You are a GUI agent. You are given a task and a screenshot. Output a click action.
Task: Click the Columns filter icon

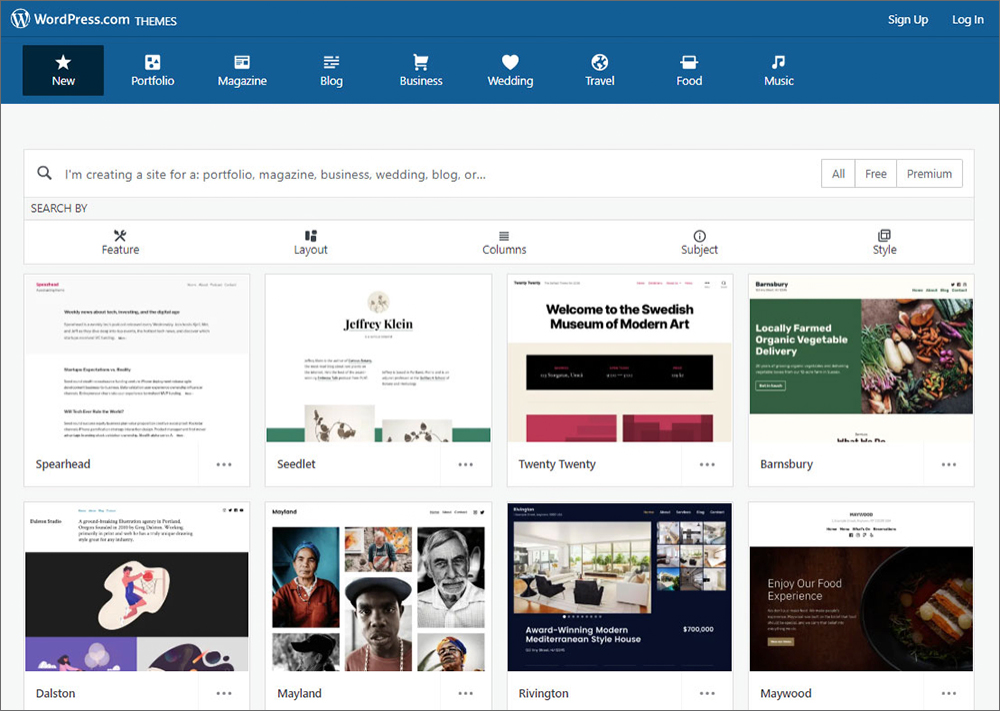504,235
